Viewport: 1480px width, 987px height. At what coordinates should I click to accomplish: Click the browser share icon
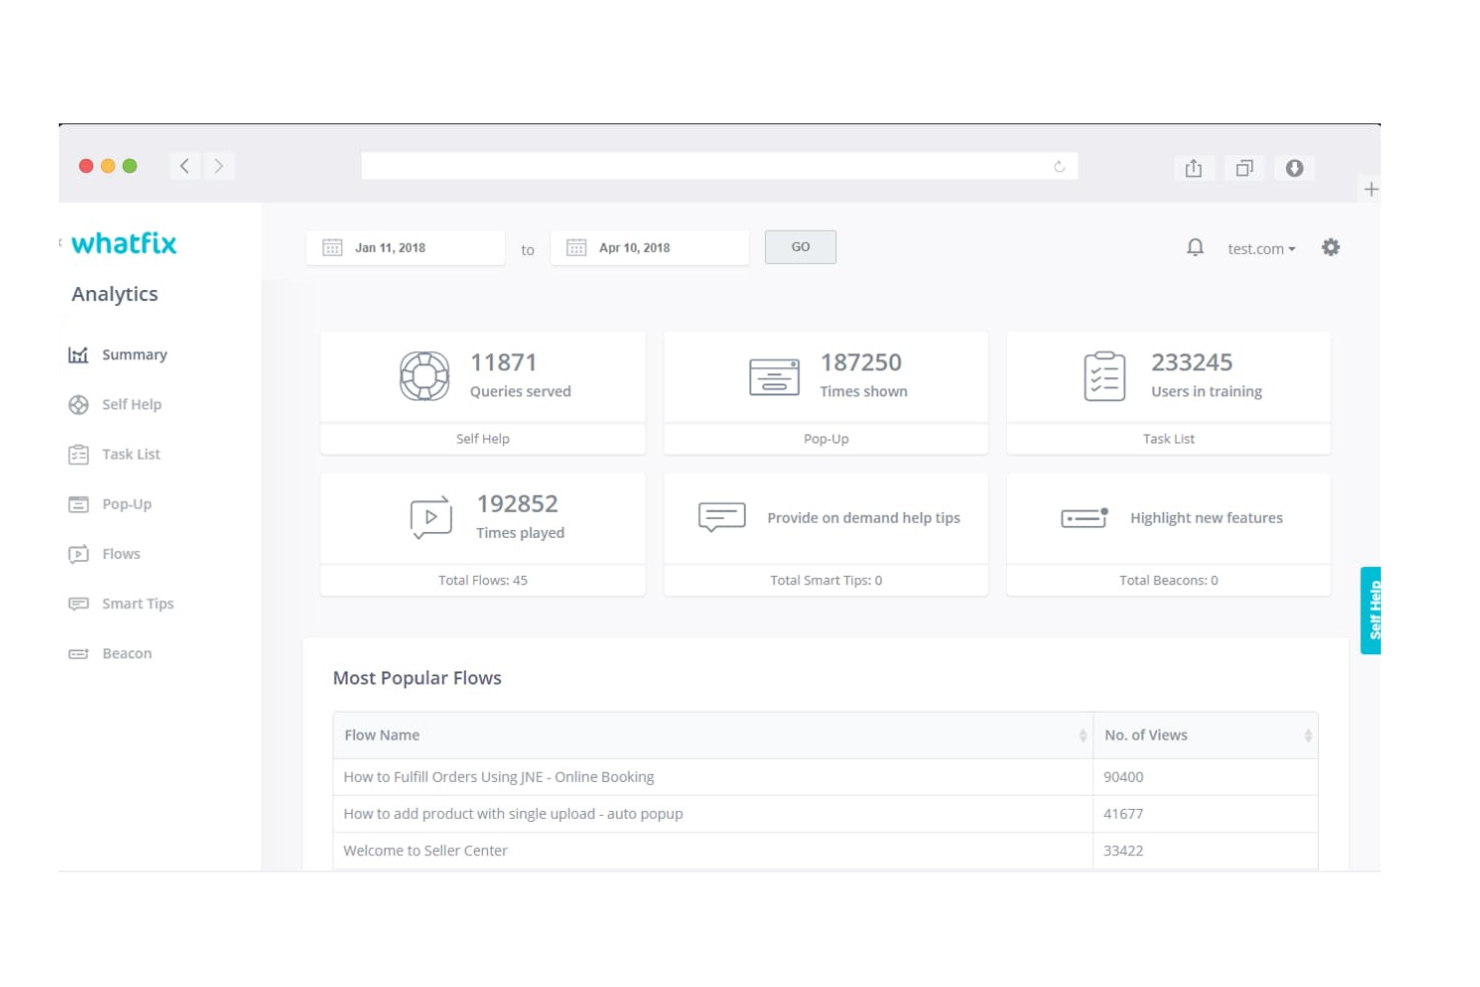point(1194,168)
